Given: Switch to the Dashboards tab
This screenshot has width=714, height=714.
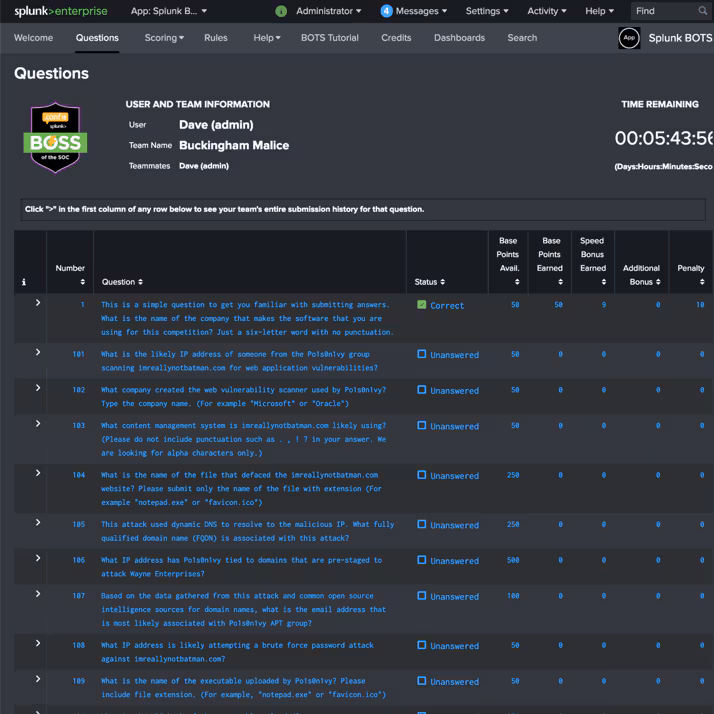Looking at the screenshot, I should (x=459, y=38).
